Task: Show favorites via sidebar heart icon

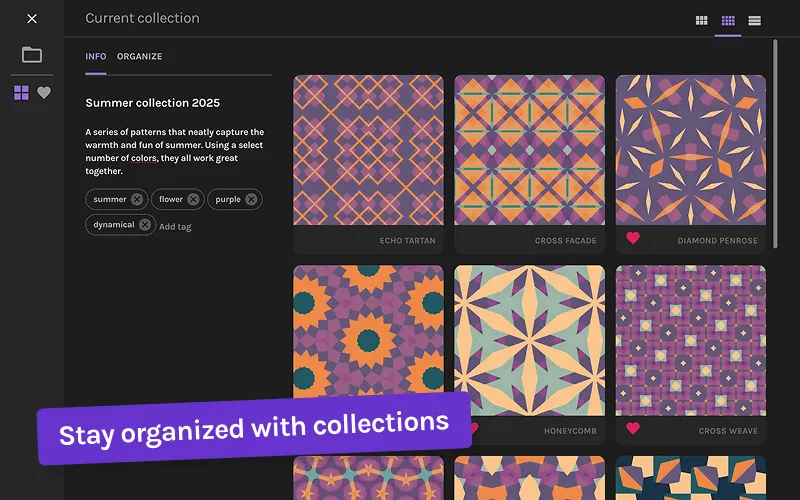Action: coord(44,93)
